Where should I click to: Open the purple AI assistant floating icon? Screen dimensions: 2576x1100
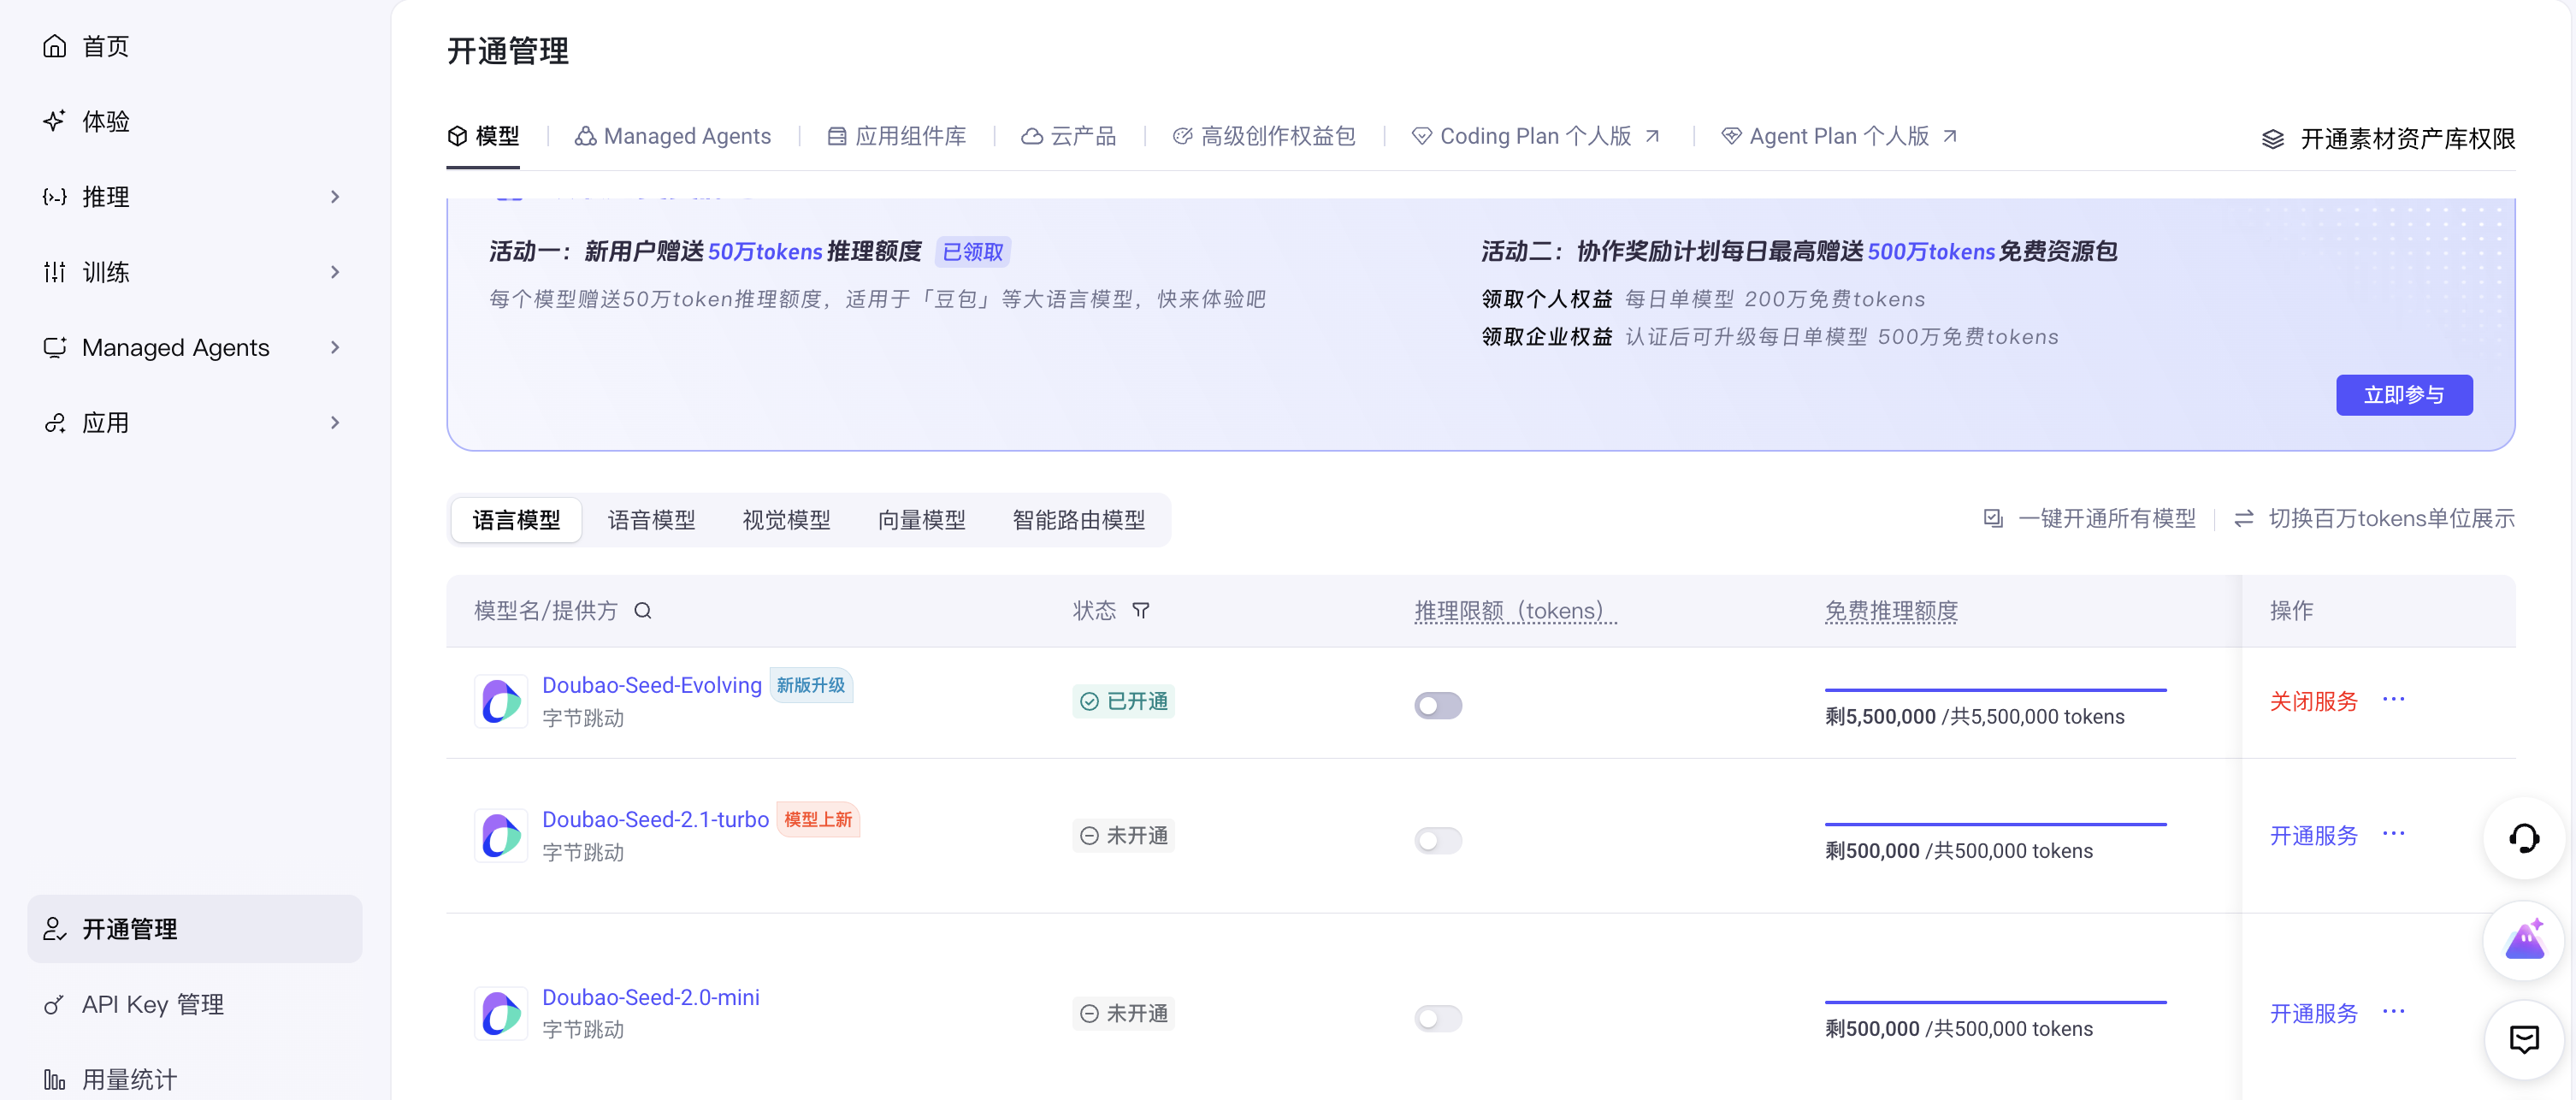click(x=2524, y=940)
